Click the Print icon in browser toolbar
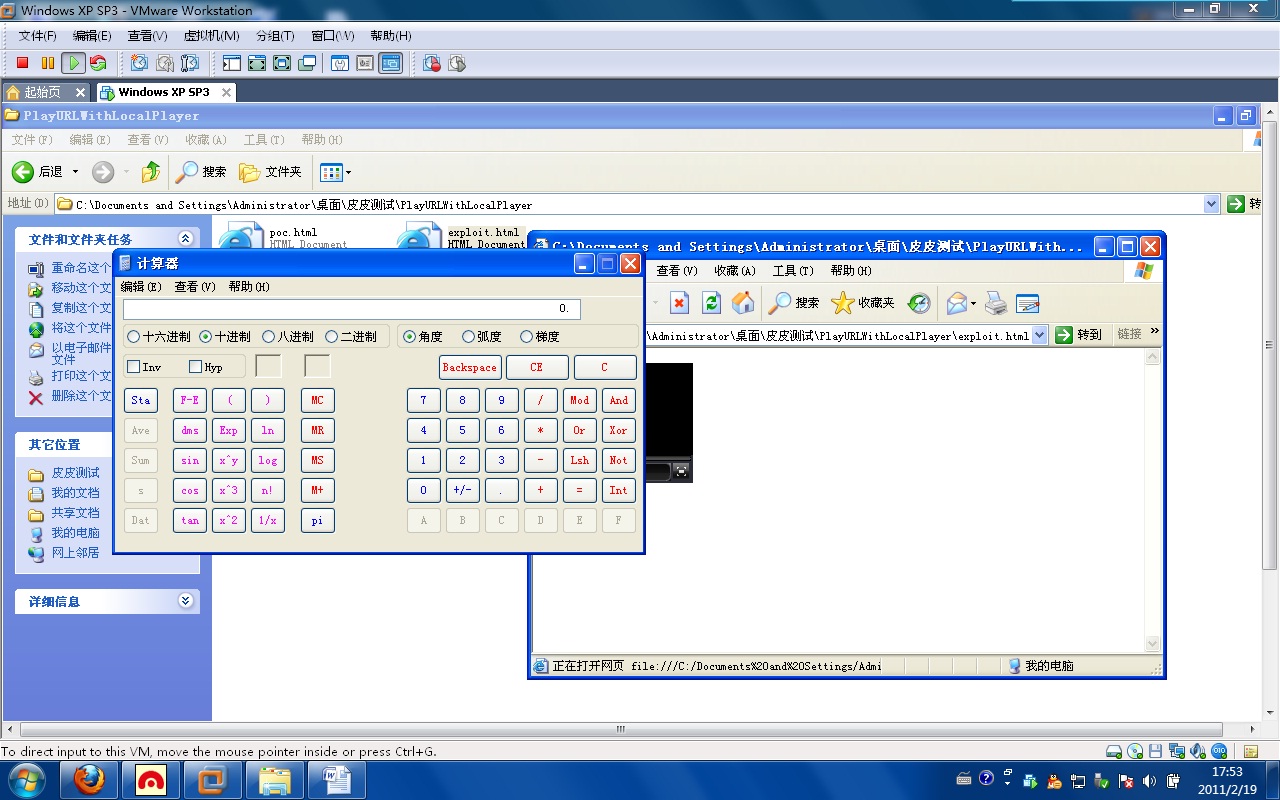Image resolution: width=1280 pixels, height=800 pixels. point(995,302)
